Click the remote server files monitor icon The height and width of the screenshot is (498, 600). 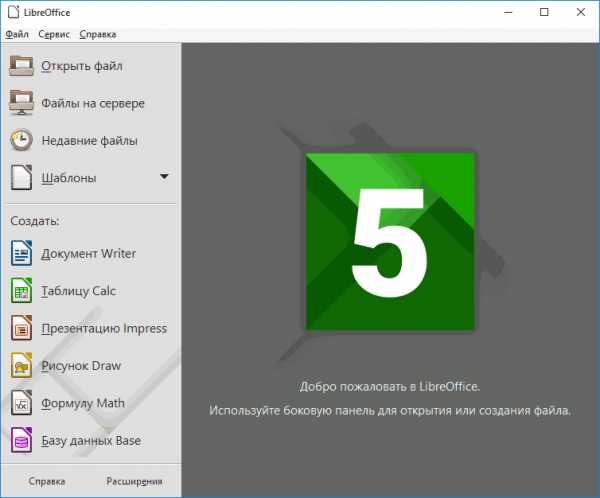coord(21,103)
